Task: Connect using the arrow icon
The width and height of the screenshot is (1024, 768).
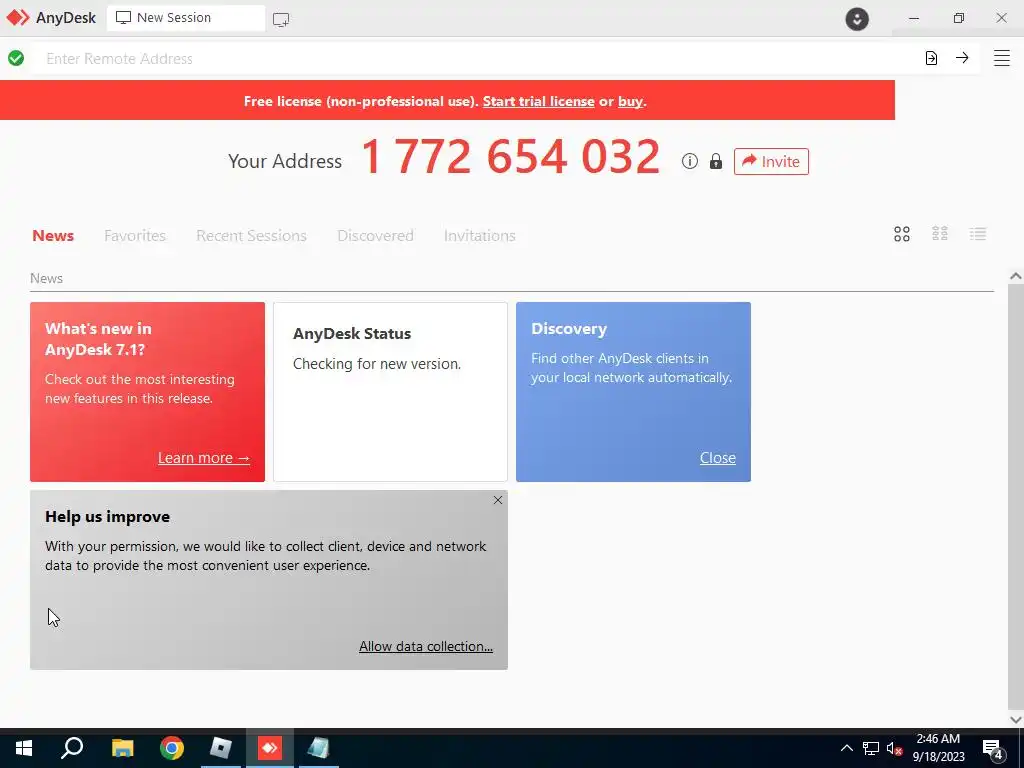Action: (x=962, y=57)
